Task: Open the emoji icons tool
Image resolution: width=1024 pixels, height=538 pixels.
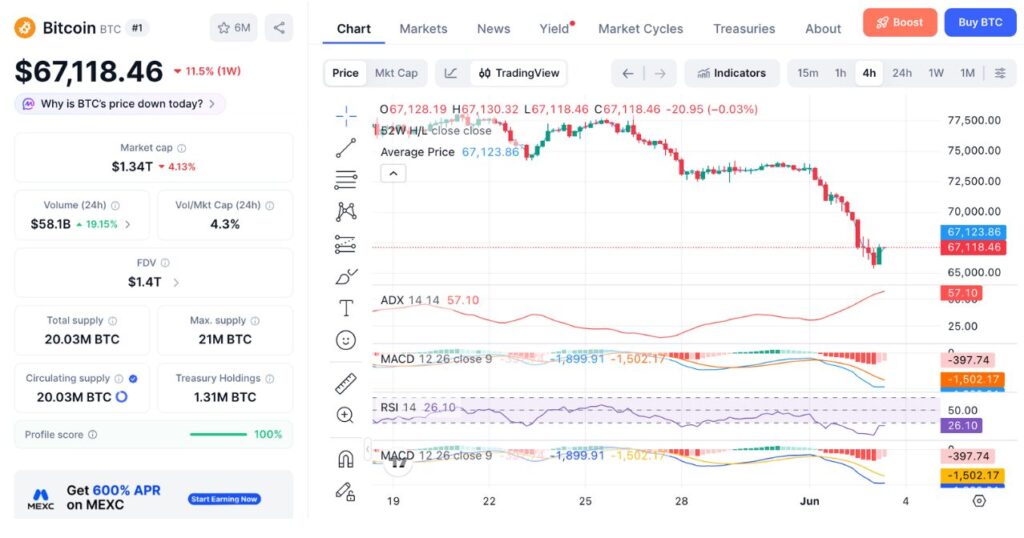Action: pyautogui.click(x=346, y=340)
